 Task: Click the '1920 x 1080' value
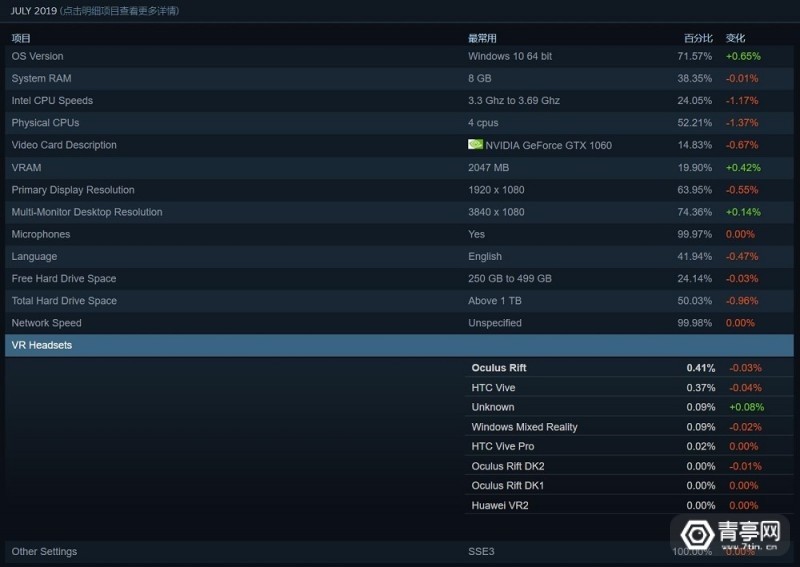point(496,190)
